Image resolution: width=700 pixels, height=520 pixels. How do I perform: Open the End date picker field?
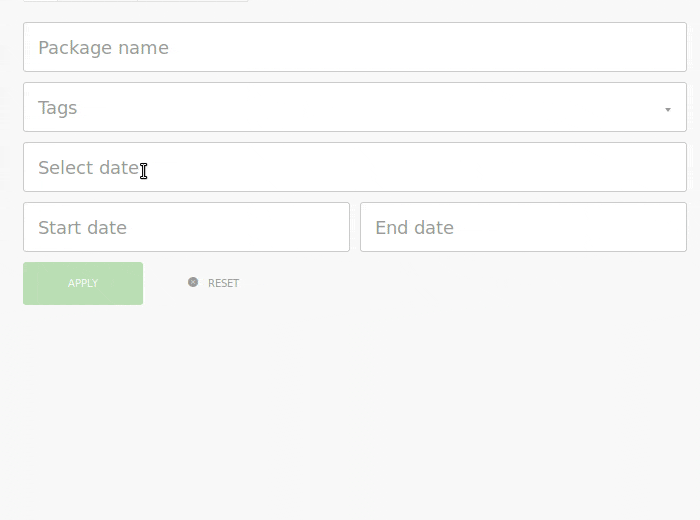tap(523, 227)
